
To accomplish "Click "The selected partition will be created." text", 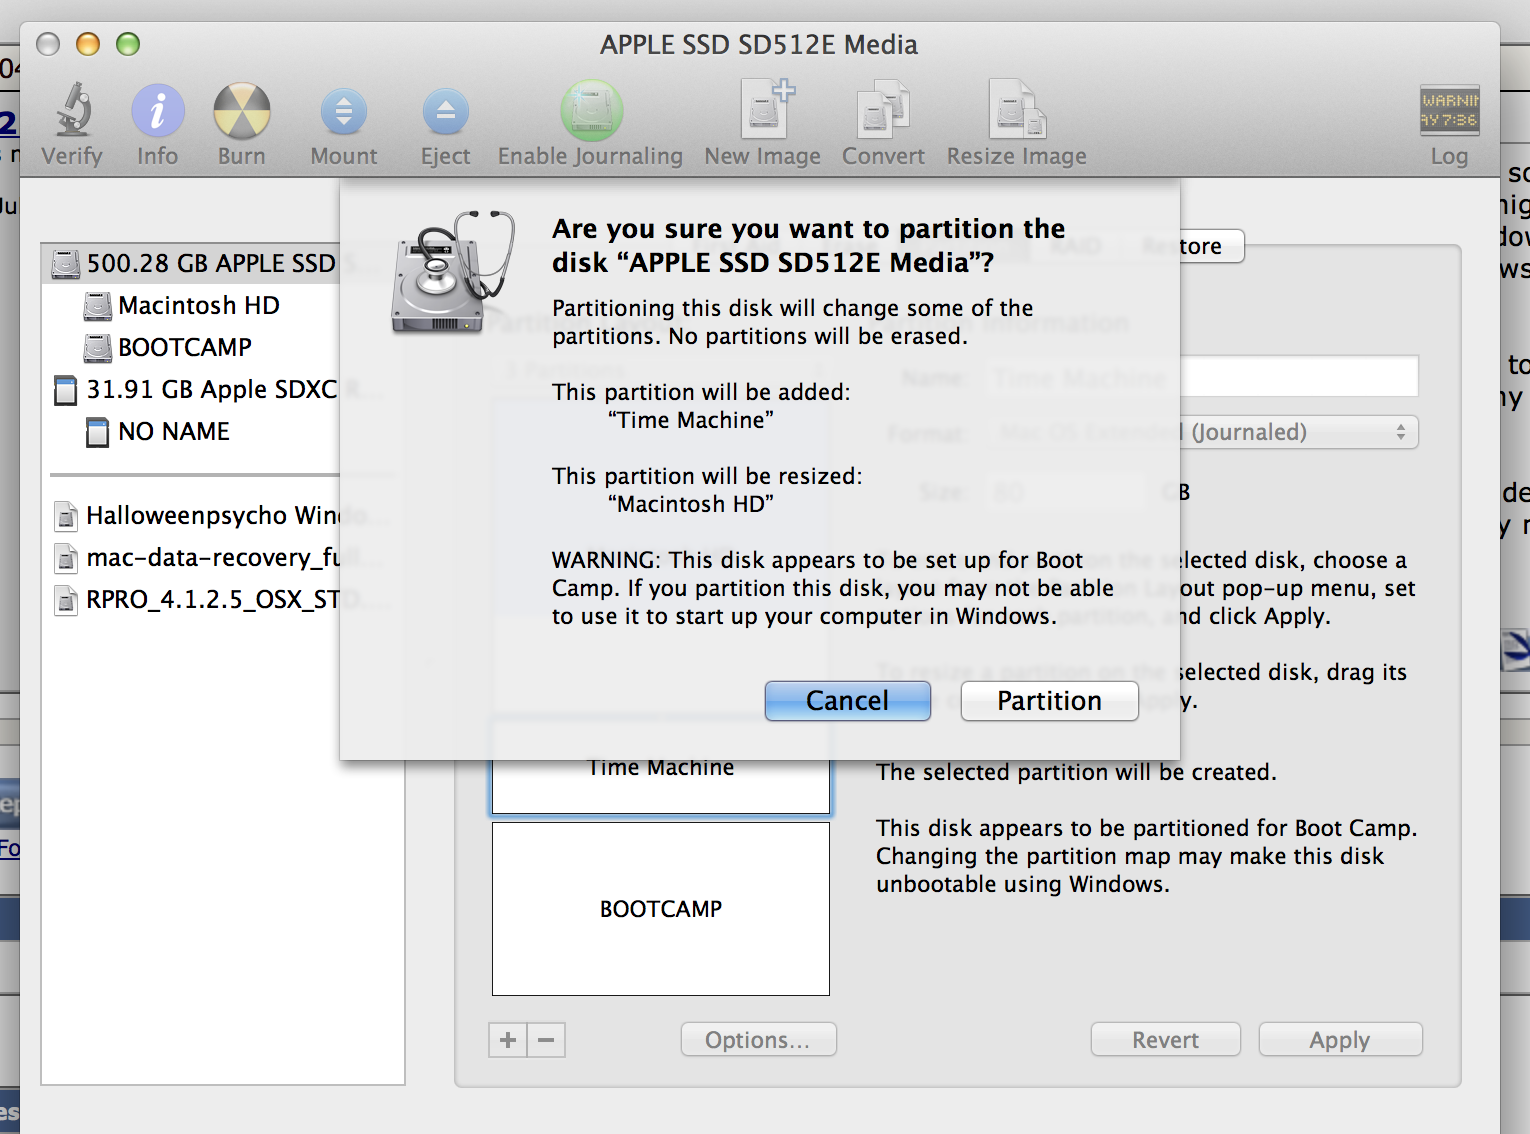I will click(x=1076, y=772).
